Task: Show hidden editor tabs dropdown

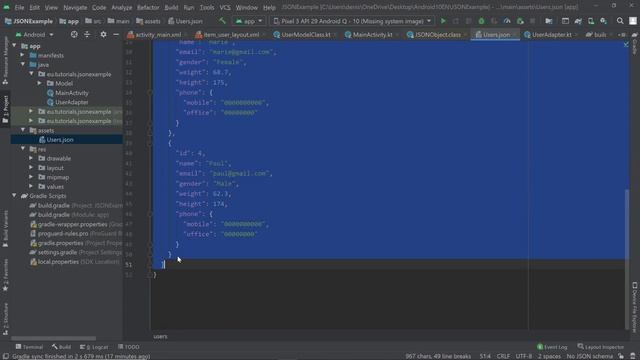Action: pos(622,35)
